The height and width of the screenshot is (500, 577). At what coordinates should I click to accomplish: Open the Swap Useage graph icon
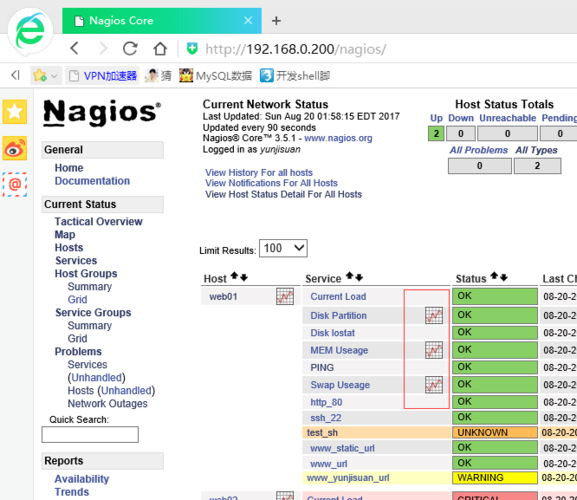[434, 385]
